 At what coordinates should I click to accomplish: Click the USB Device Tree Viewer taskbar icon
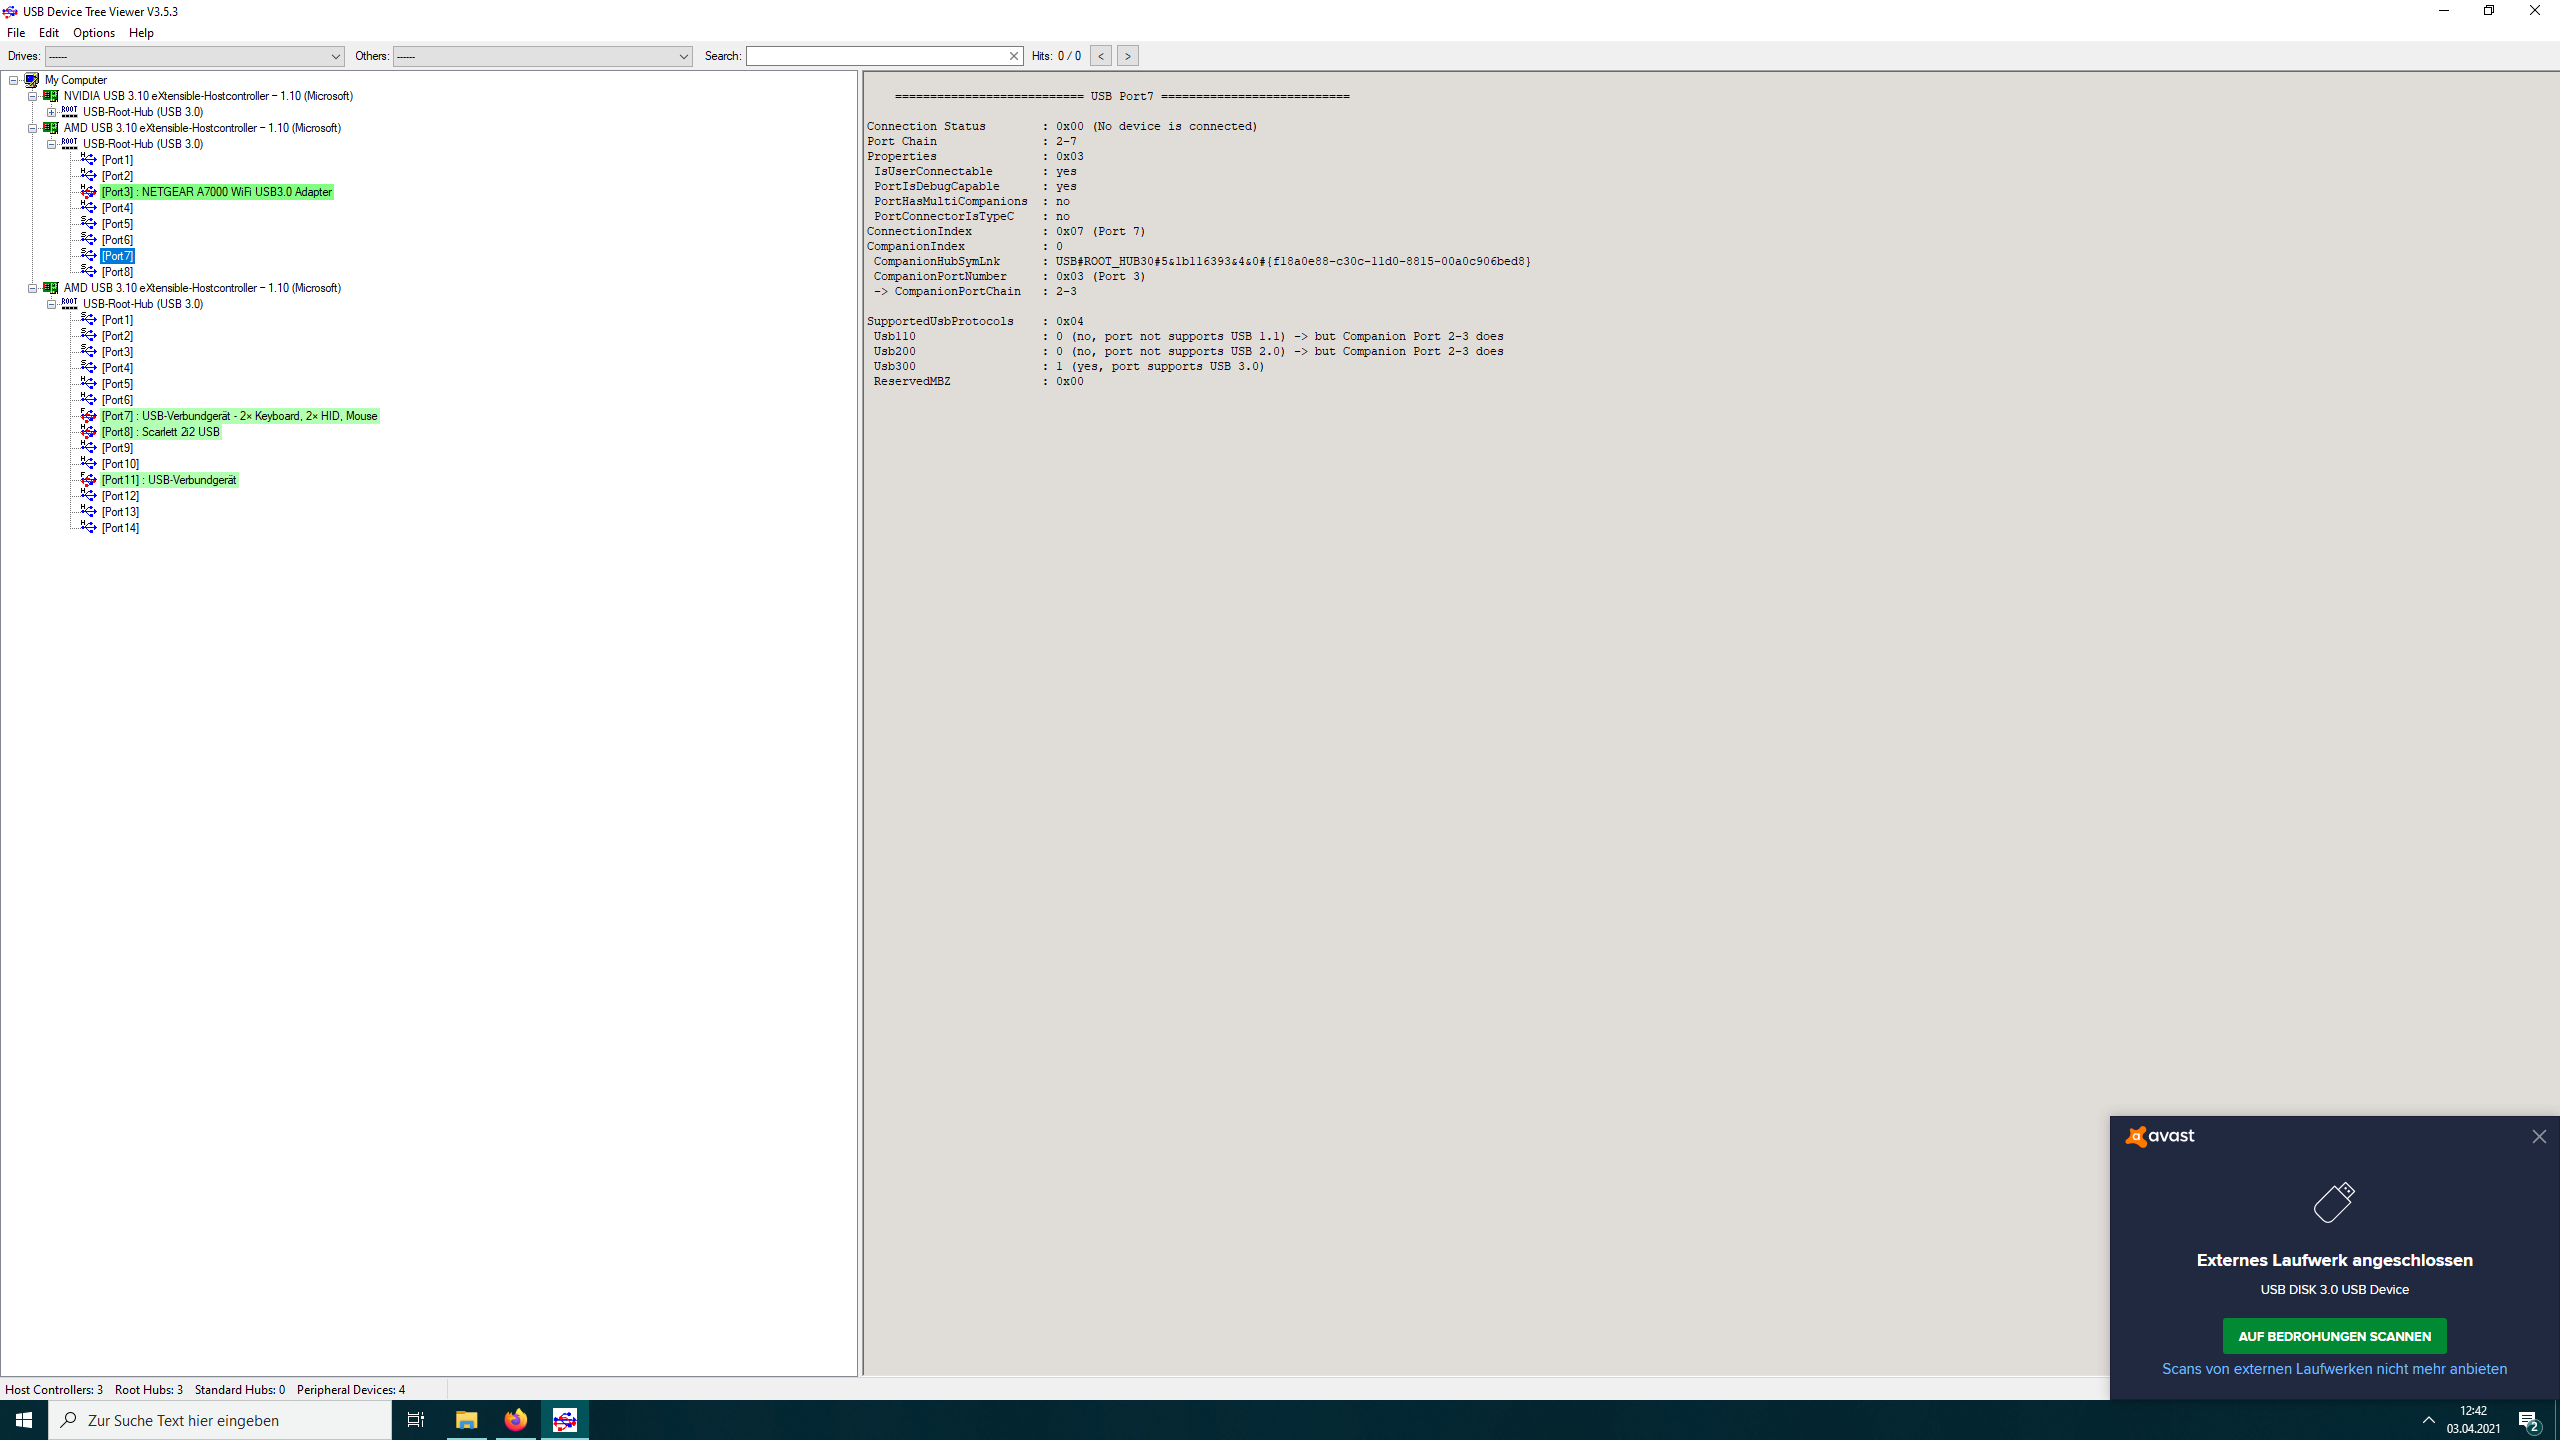[565, 1419]
